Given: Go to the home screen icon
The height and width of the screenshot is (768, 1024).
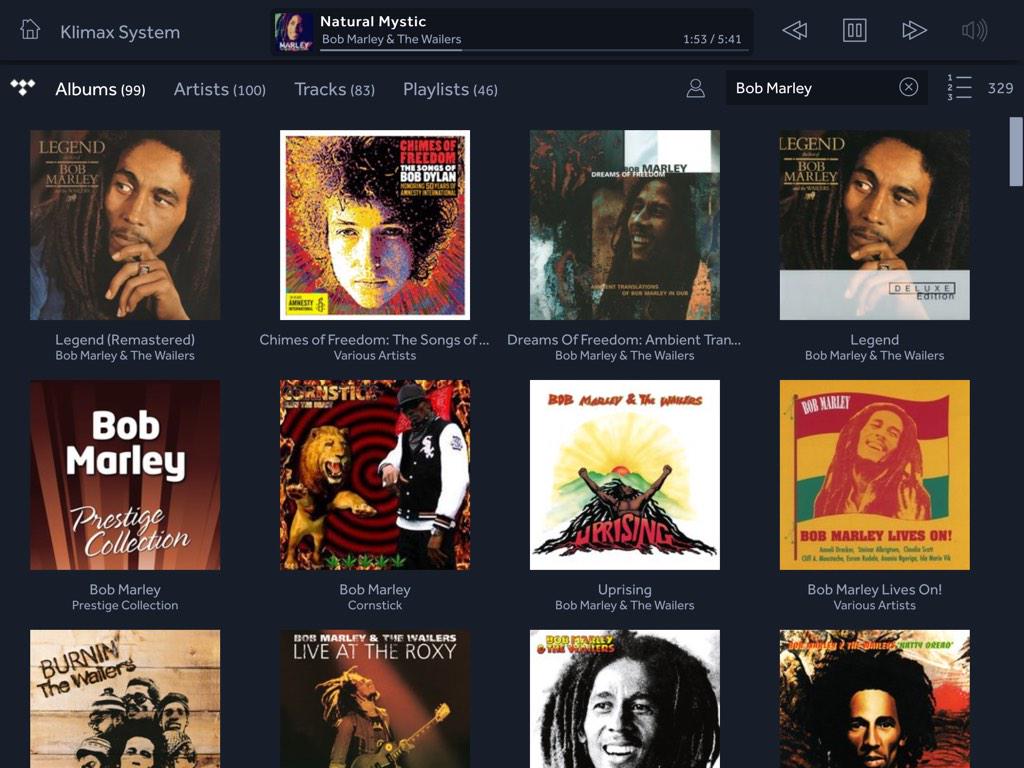Looking at the screenshot, I should point(30,30).
